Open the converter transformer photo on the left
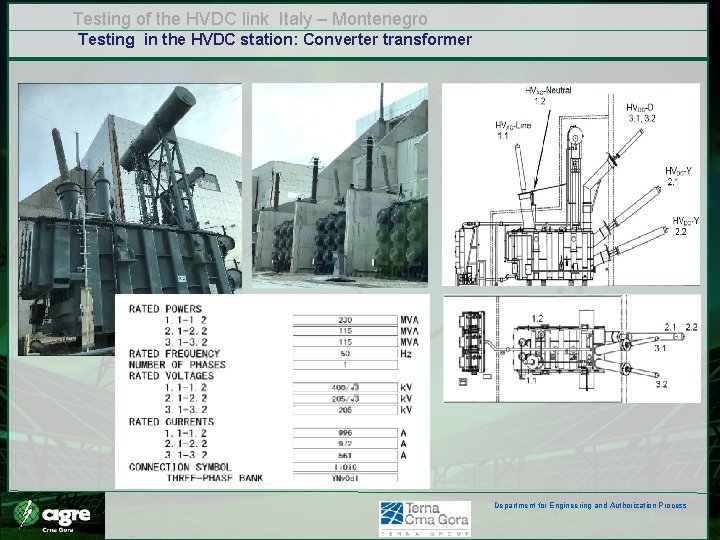Image resolution: width=720 pixels, height=540 pixels. (x=130, y=219)
